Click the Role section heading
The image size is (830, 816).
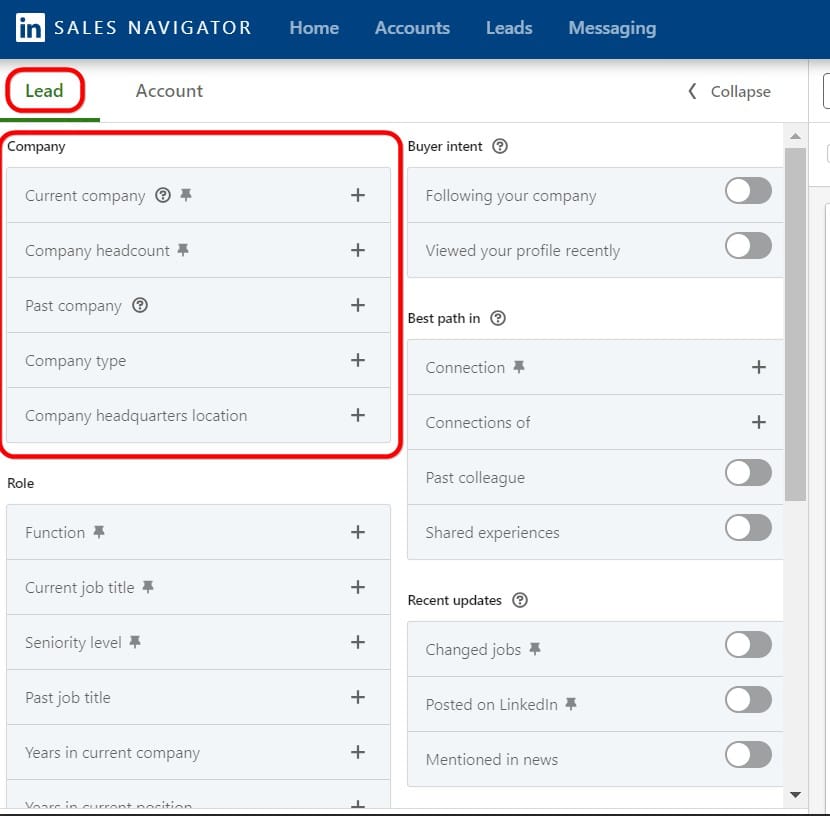(x=21, y=483)
